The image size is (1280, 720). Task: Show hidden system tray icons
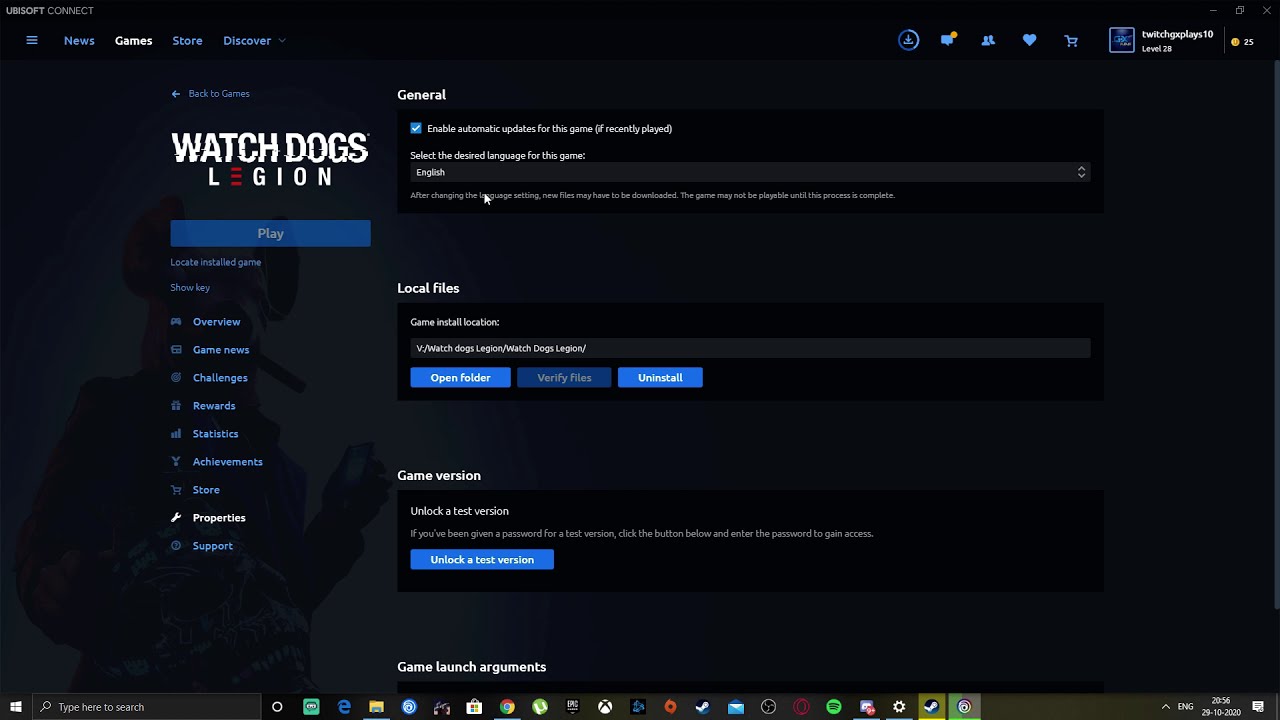pyautogui.click(x=1165, y=707)
